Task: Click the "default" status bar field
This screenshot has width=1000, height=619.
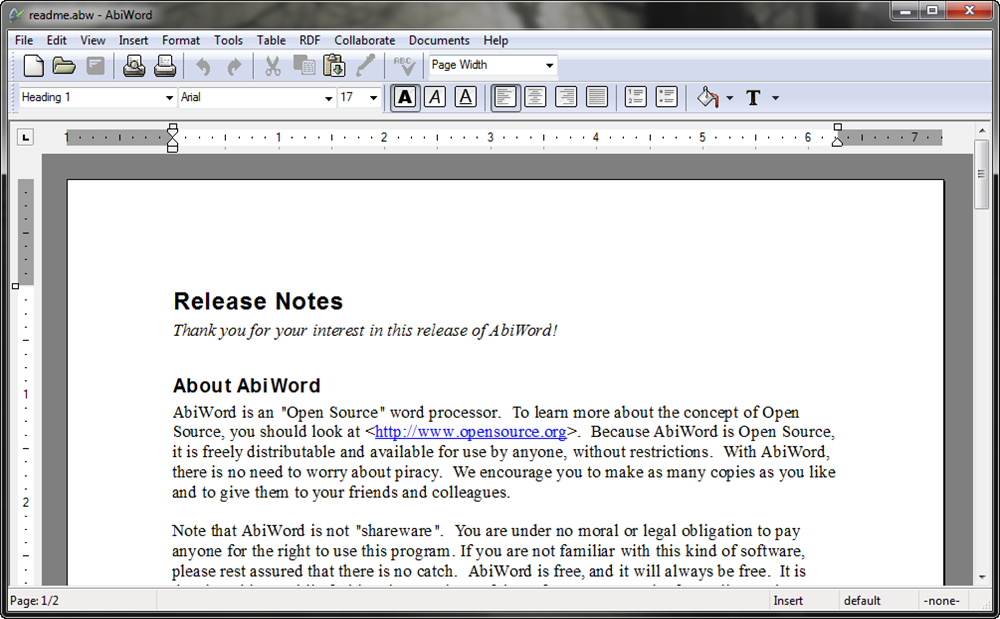Action: pyautogui.click(x=862, y=601)
